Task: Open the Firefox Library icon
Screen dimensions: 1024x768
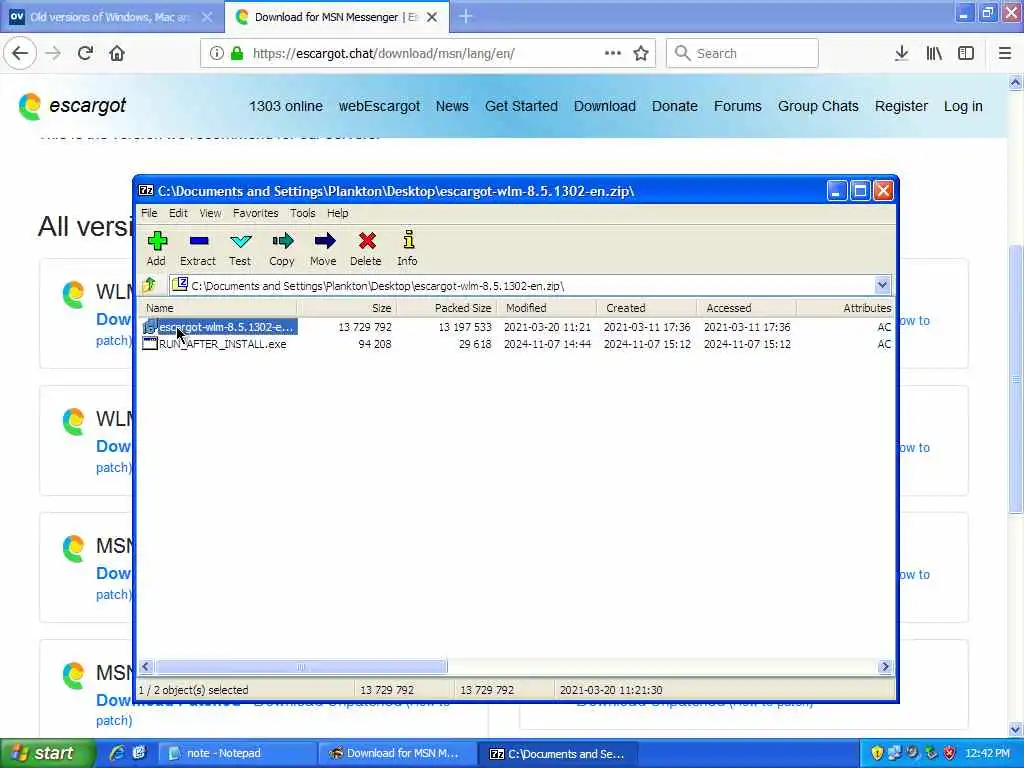Action: [934, 53]
